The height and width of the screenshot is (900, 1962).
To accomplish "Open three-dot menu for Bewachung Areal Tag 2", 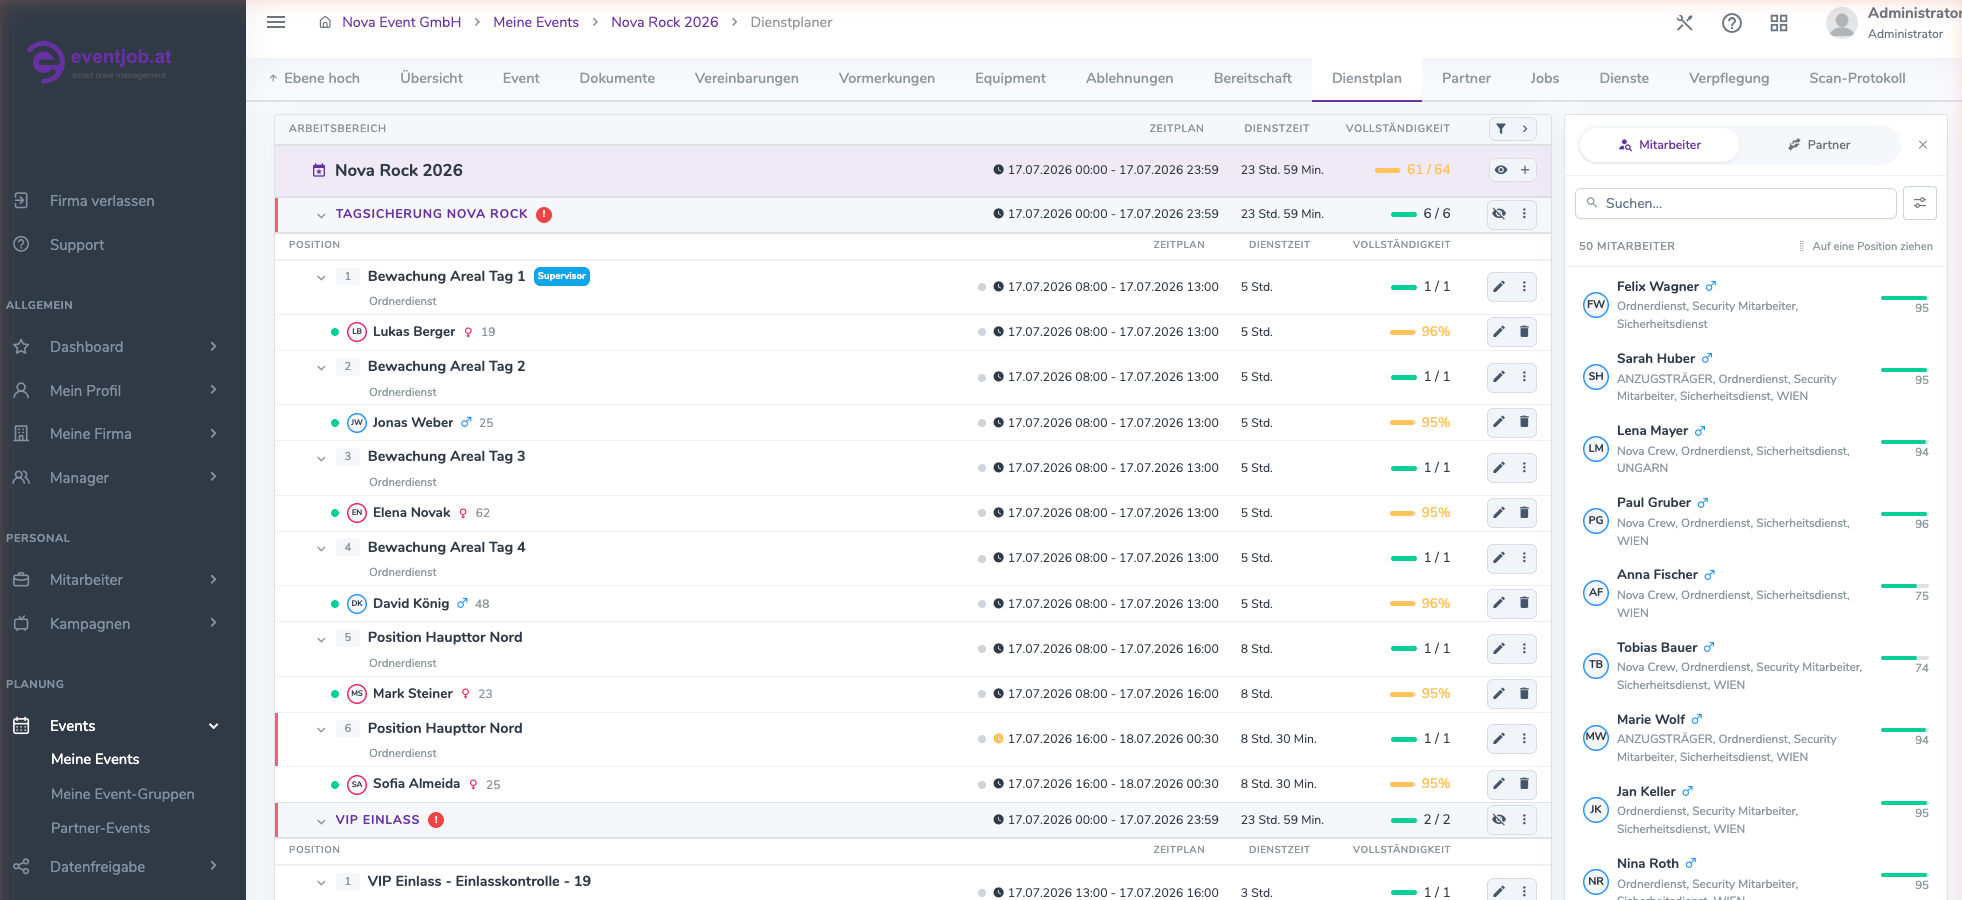I will click(1525, 377).
